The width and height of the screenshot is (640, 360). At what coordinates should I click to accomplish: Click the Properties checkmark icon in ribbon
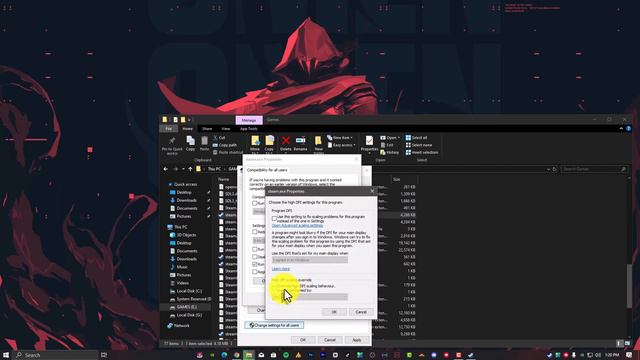point(369,141)
